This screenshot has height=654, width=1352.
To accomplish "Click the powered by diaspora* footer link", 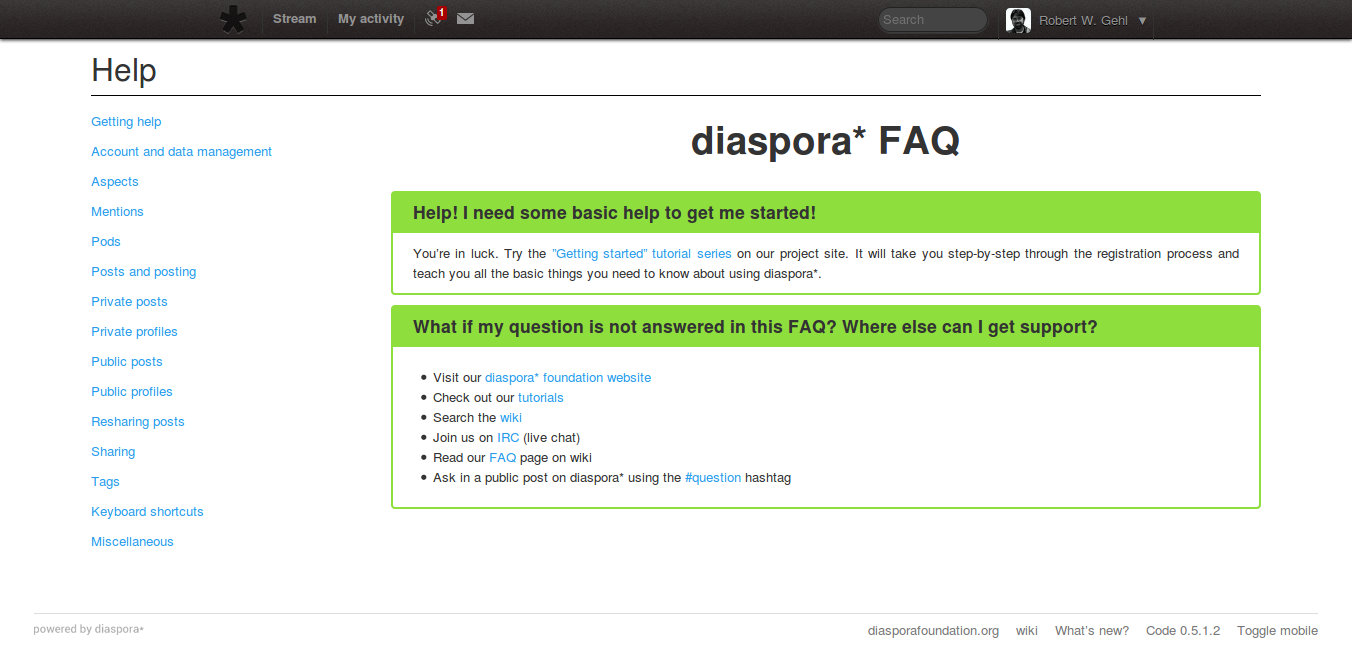I will point(88,629).
